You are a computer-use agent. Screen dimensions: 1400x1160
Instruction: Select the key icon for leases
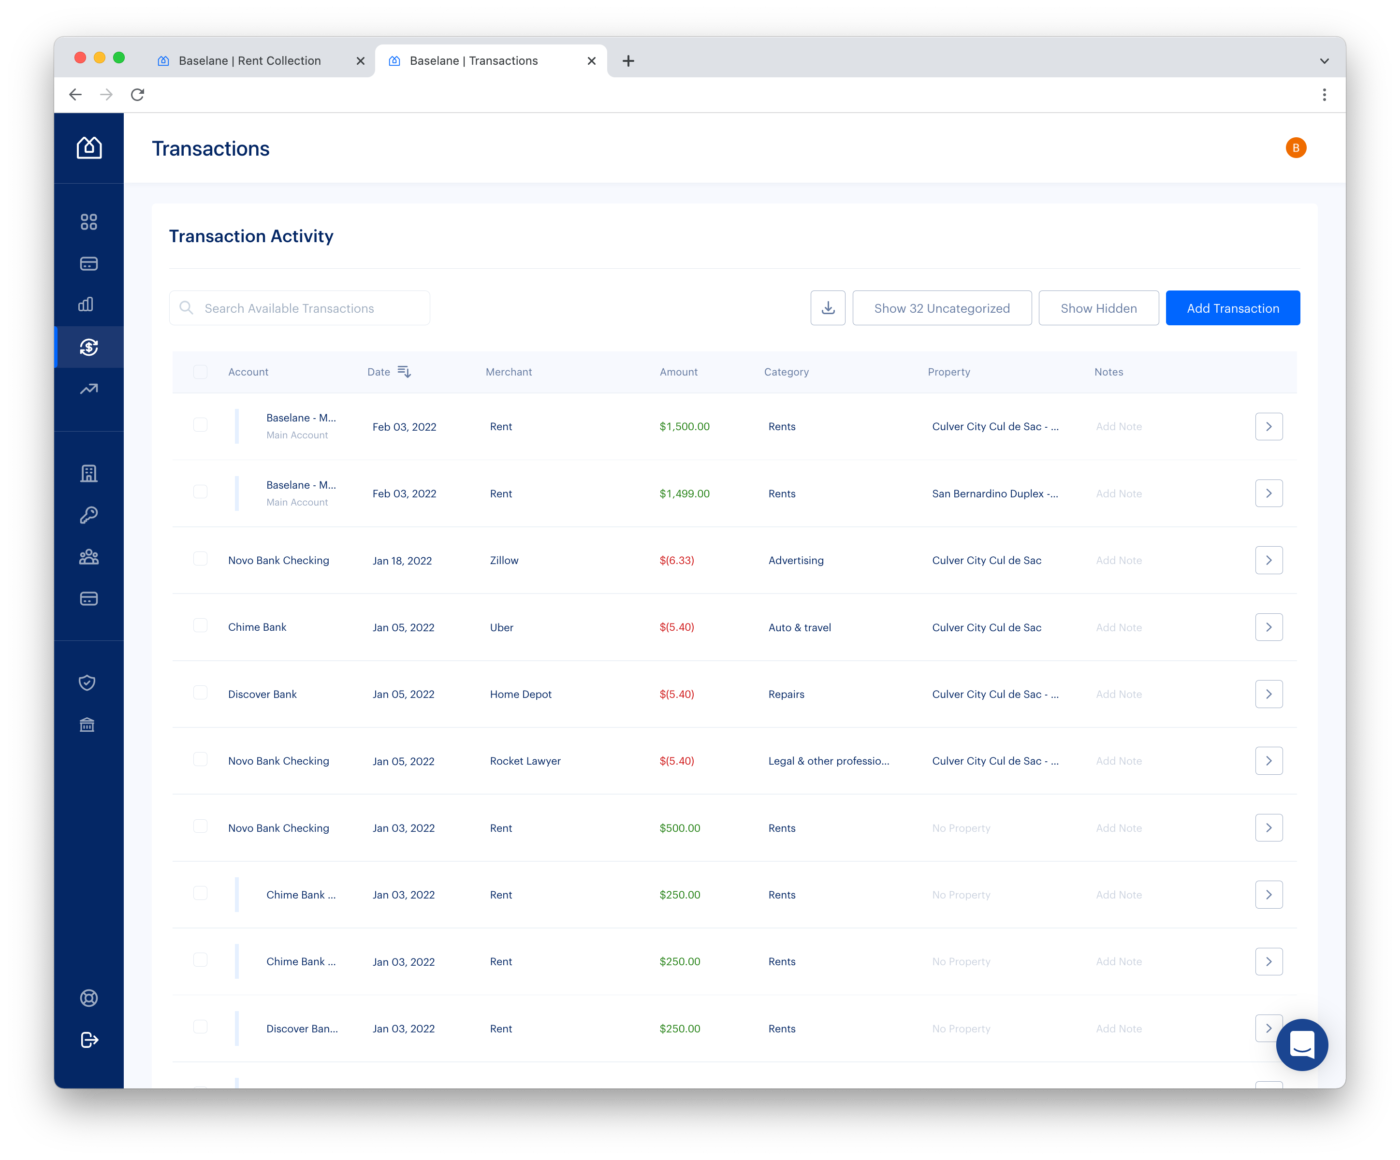coord(88,515)
